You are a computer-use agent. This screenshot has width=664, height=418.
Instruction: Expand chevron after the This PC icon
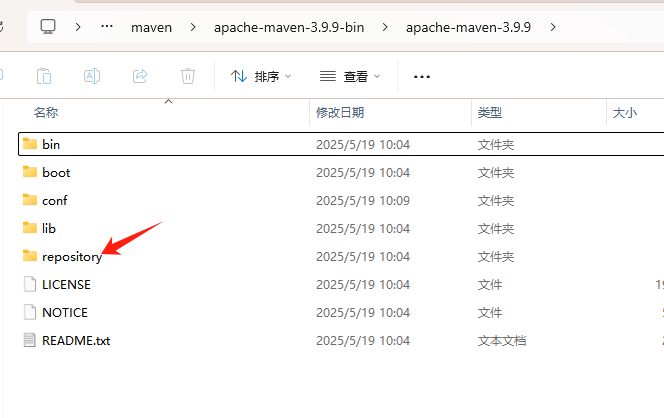point(78,27)
